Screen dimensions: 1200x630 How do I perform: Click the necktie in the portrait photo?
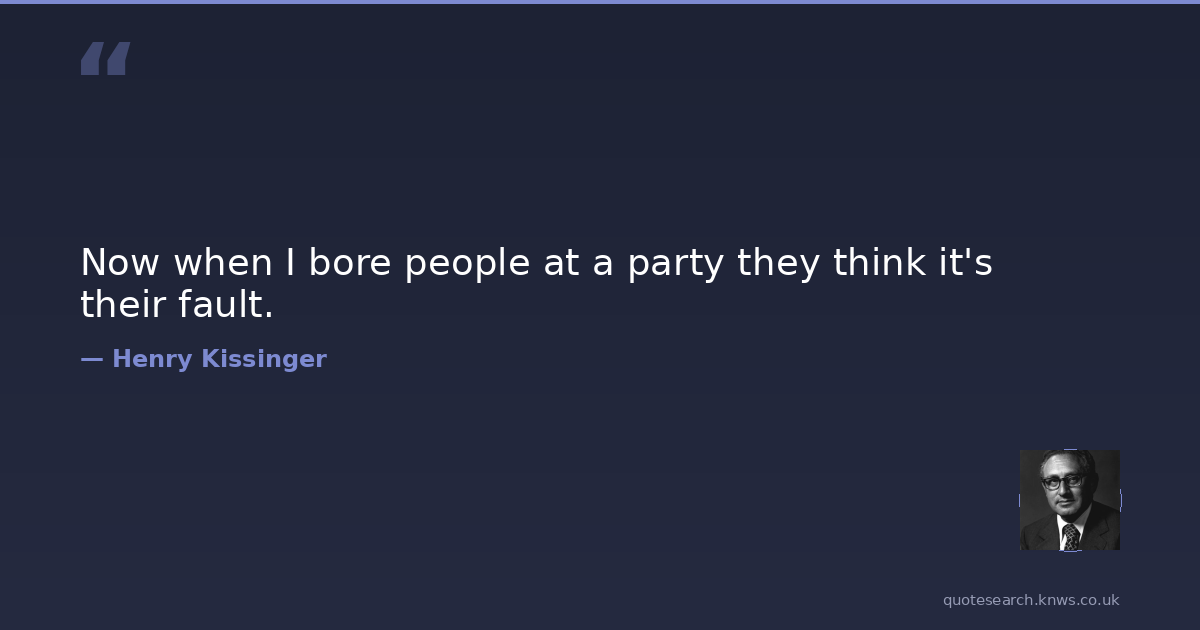1071,536
